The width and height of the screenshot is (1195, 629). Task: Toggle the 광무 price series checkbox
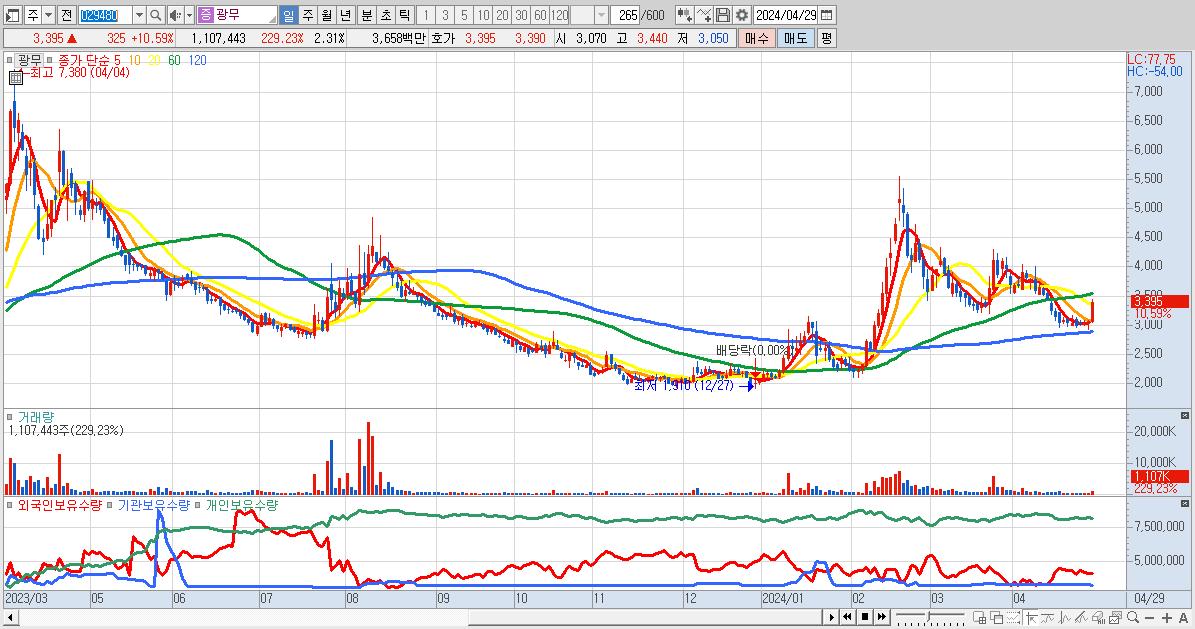(x=10, y=59)
